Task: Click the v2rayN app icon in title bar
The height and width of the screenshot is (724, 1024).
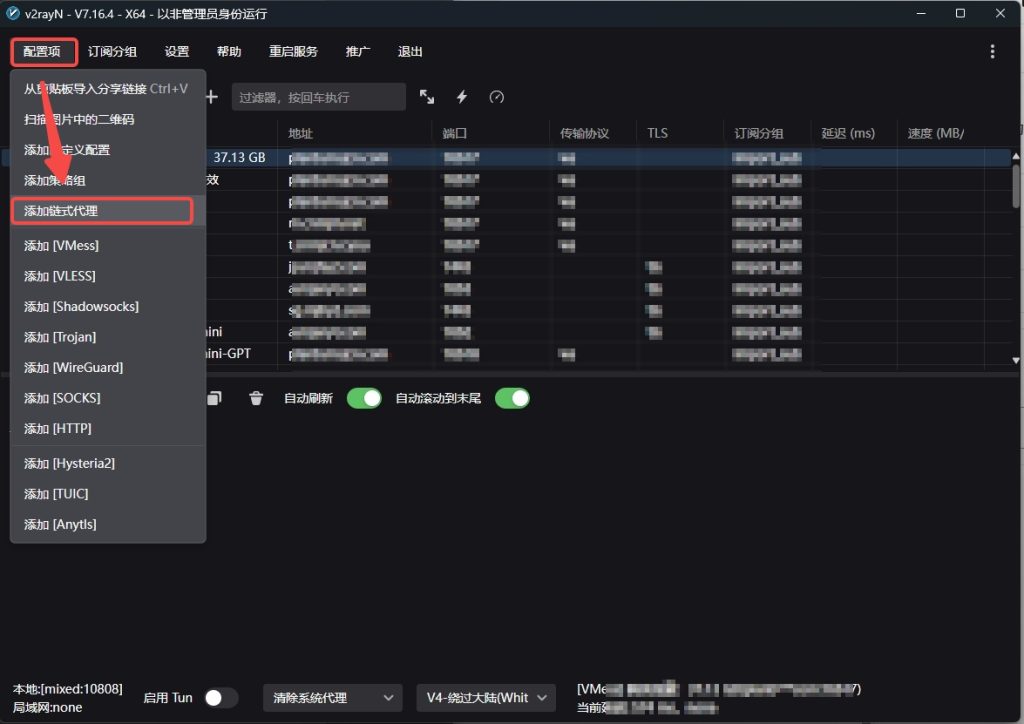Action: [x=11, y=14]
